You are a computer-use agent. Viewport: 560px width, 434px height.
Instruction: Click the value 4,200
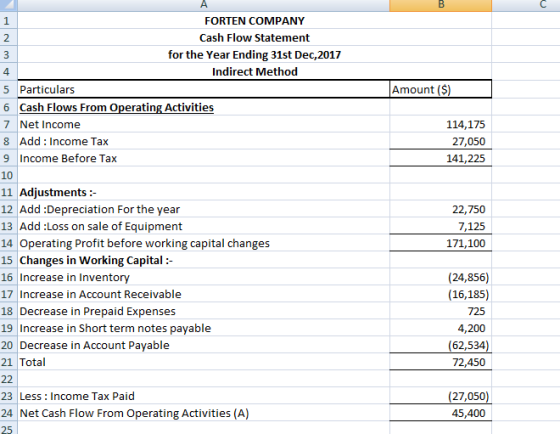coord(440,328)
